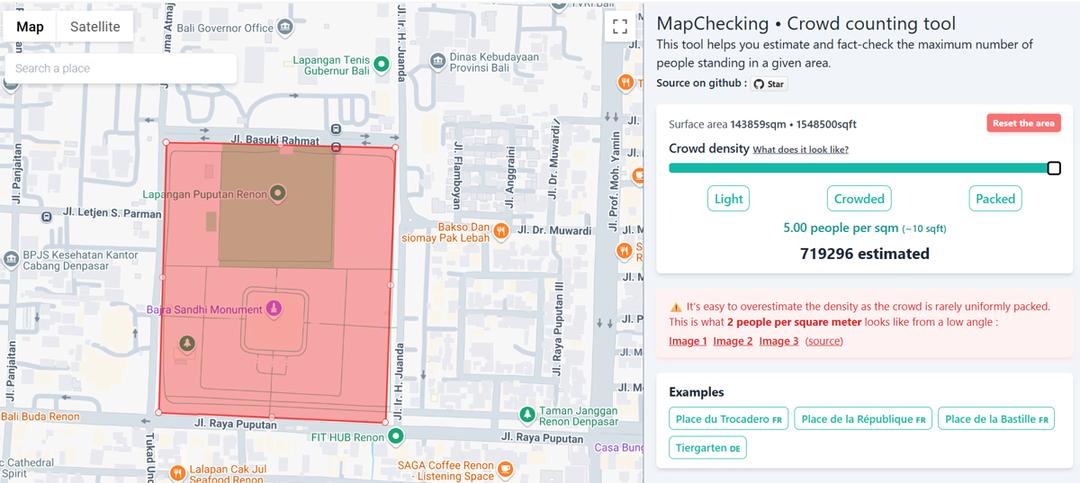The width and height of the screenshot is (1080, 483).
Task: Click the Lapangan Tenis Gubernur Bali marker
Action: click(381, 65)
